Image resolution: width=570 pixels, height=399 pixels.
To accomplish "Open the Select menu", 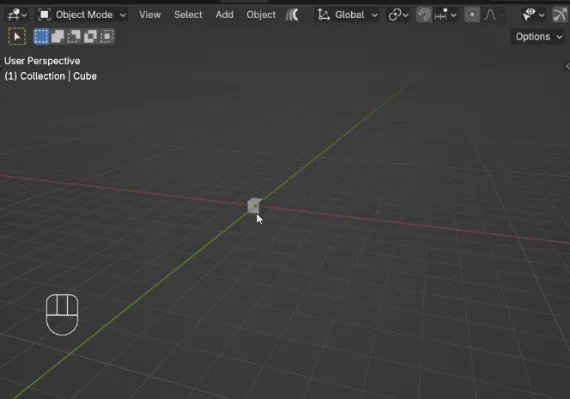I will point(188,15).
